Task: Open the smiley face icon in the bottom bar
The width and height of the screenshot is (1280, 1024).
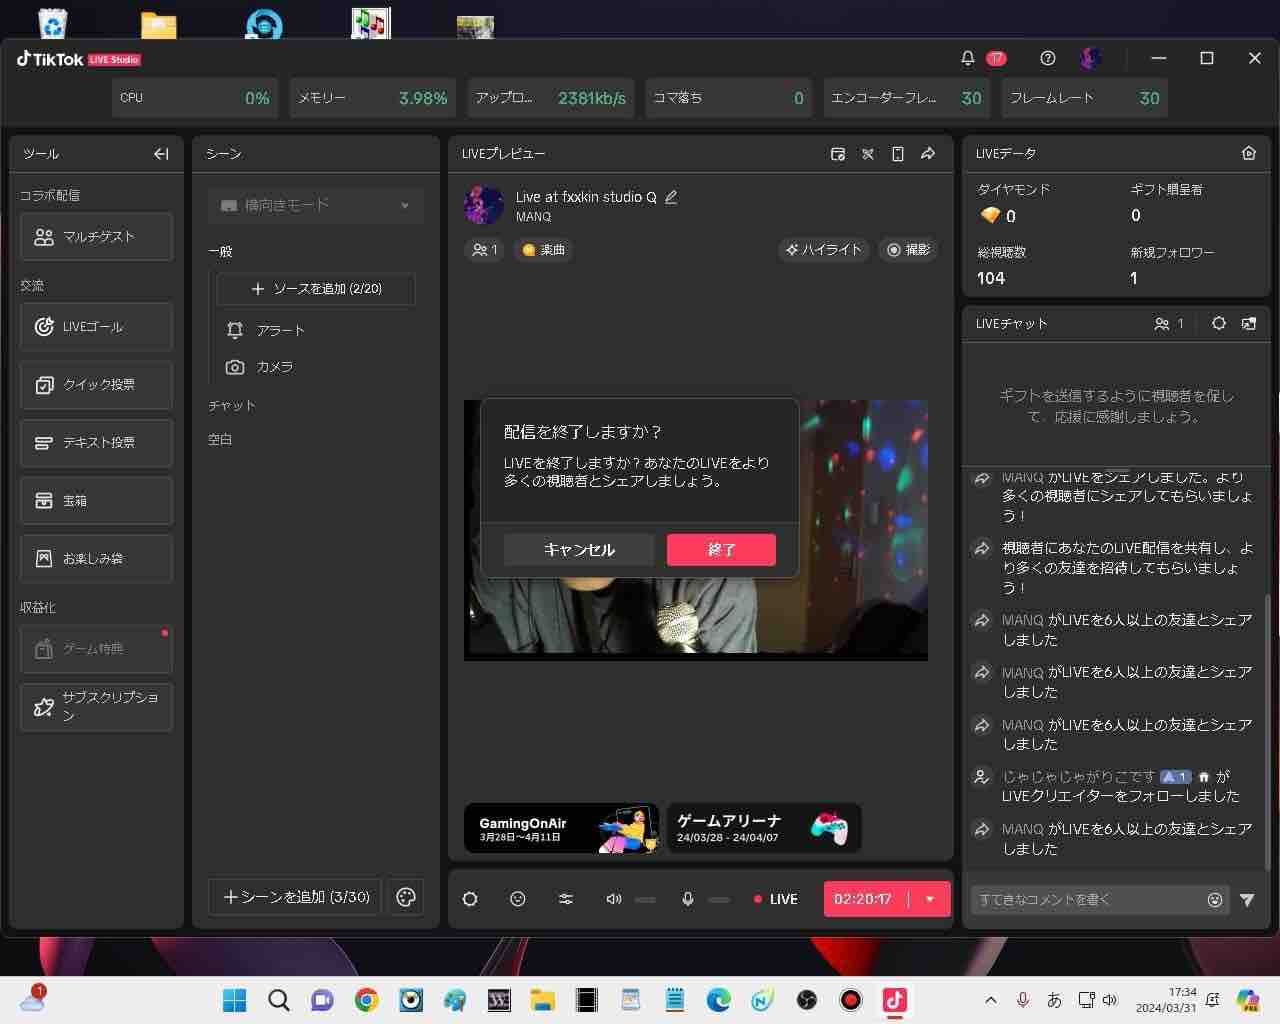Action: [518, 899]
